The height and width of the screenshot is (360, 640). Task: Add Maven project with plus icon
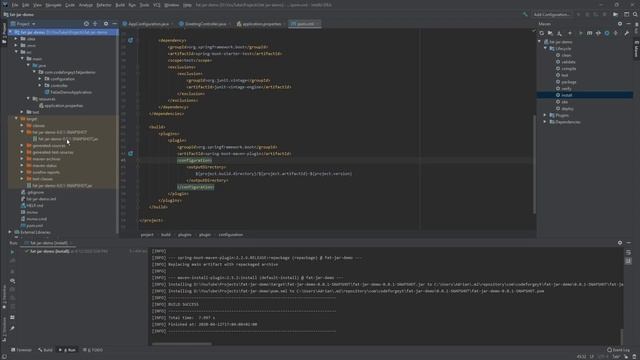pos(570,33)
